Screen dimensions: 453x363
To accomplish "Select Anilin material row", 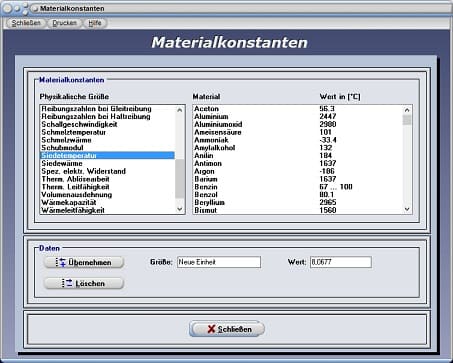I will pyautogui.click(x=298, y=156).
